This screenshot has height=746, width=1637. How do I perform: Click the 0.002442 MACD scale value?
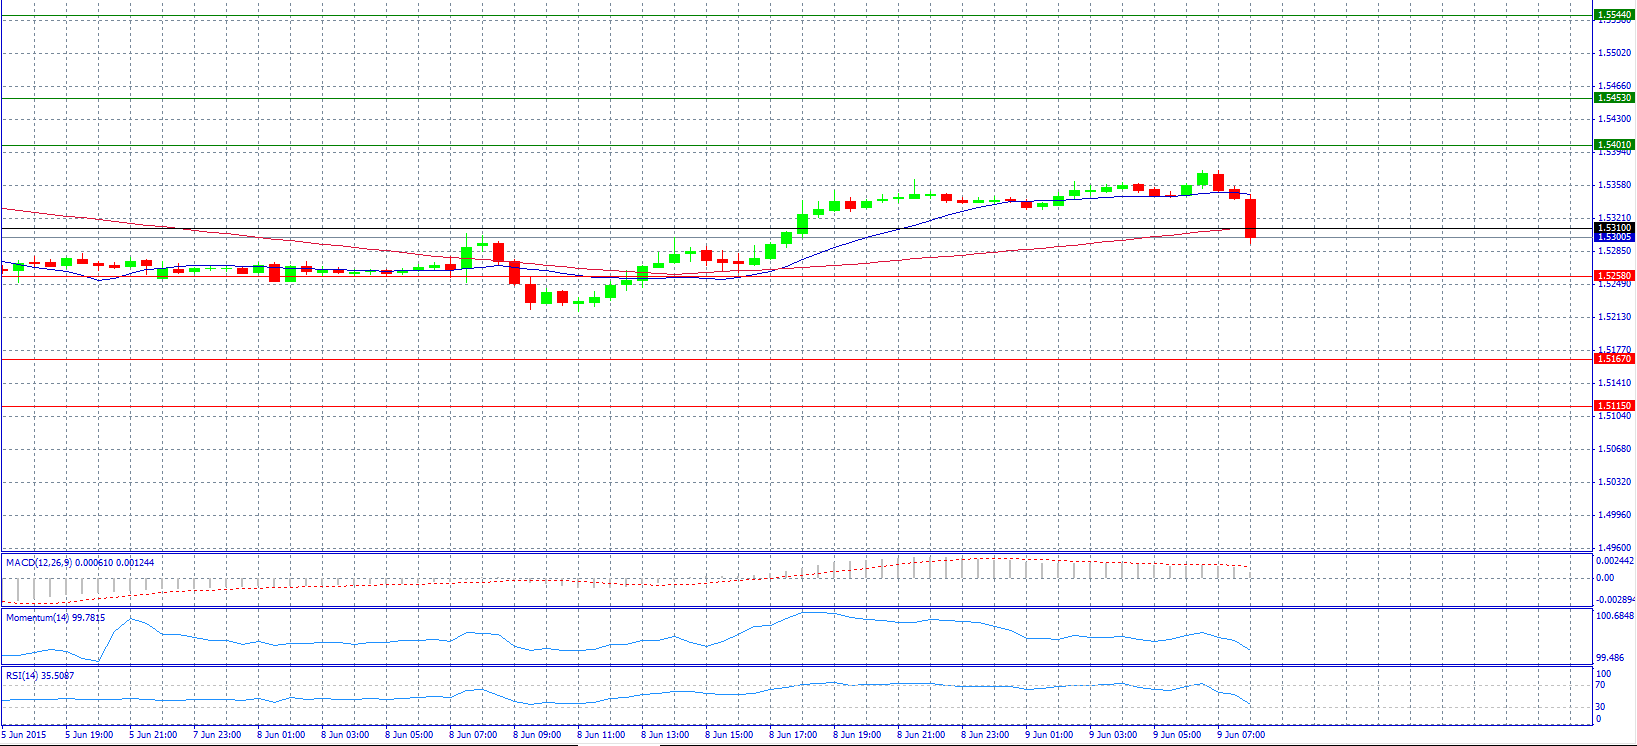[1616, 561]
